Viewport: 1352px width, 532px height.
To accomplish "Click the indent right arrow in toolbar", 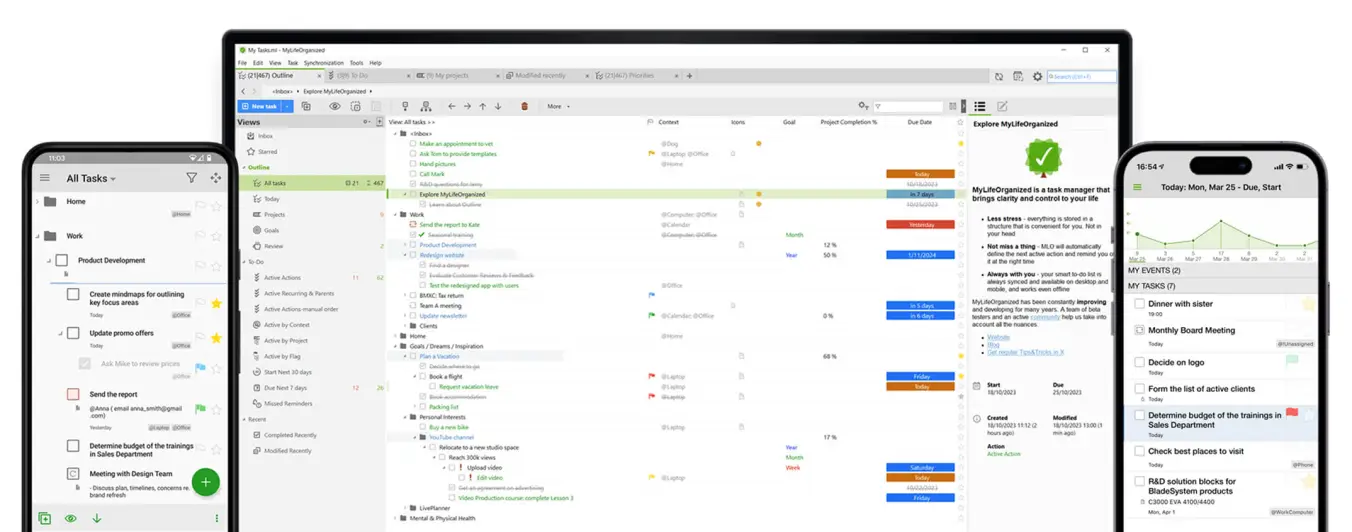I will [467, 106].
